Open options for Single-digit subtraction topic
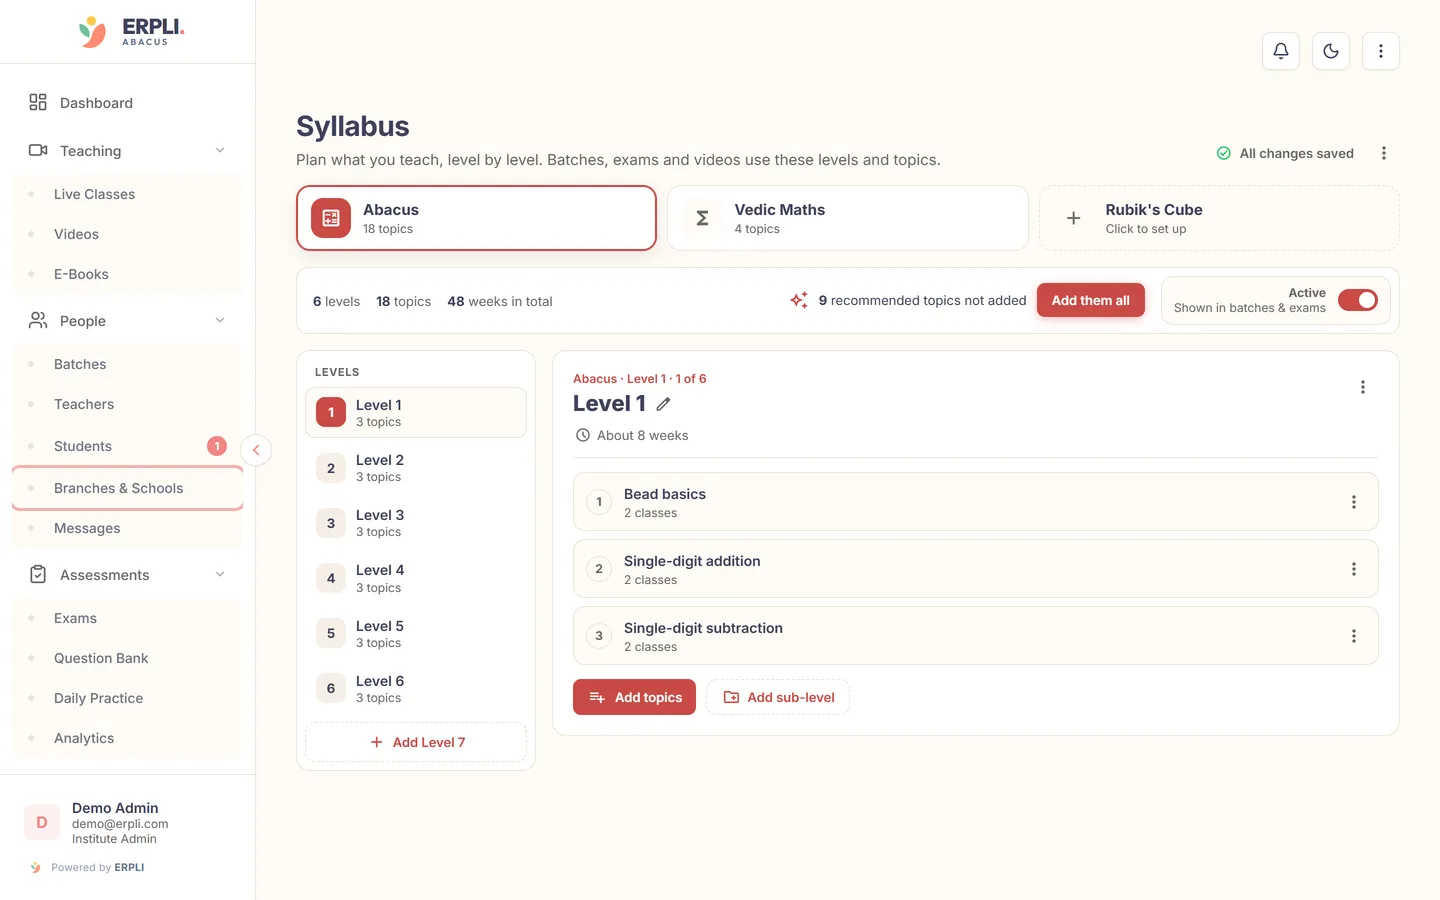This screenshot has height=900, width=1440. (1354, 636)
